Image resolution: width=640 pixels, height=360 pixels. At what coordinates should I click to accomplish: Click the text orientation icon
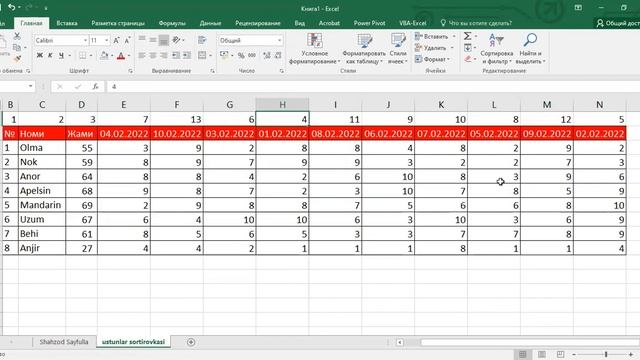tap(176, 40)
